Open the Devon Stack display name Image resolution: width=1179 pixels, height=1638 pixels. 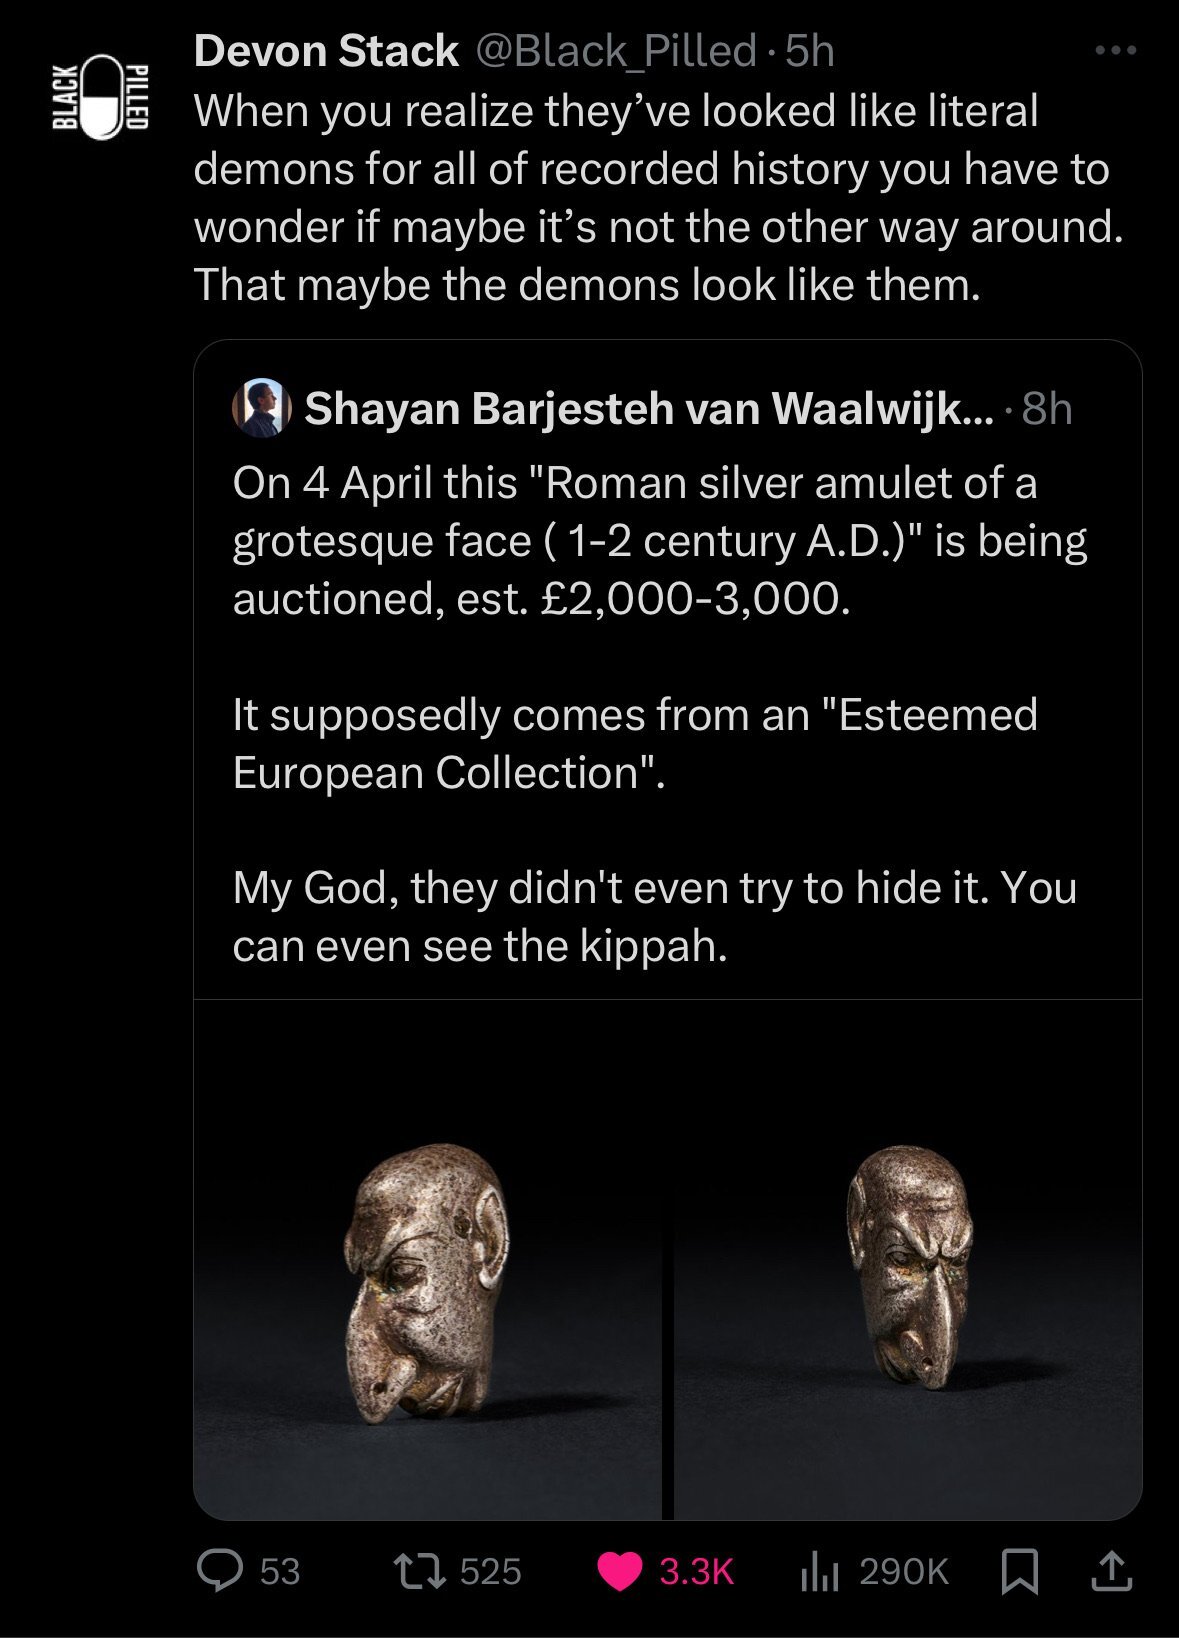tap(326, 51)
